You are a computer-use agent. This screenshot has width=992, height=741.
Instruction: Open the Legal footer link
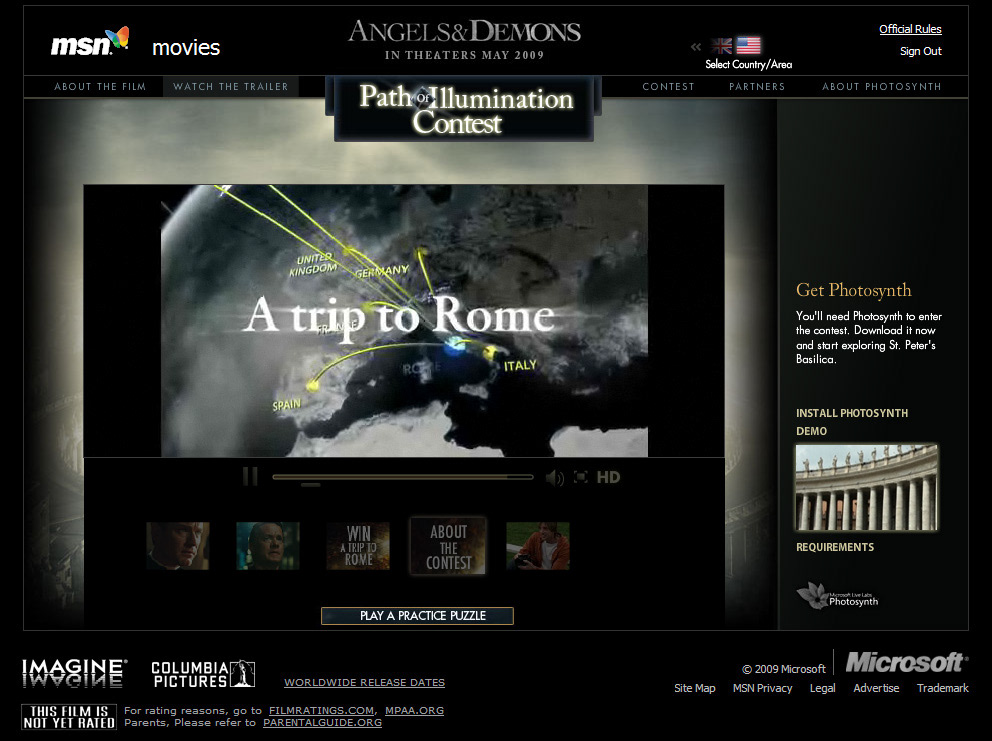[x=822, y=688]
